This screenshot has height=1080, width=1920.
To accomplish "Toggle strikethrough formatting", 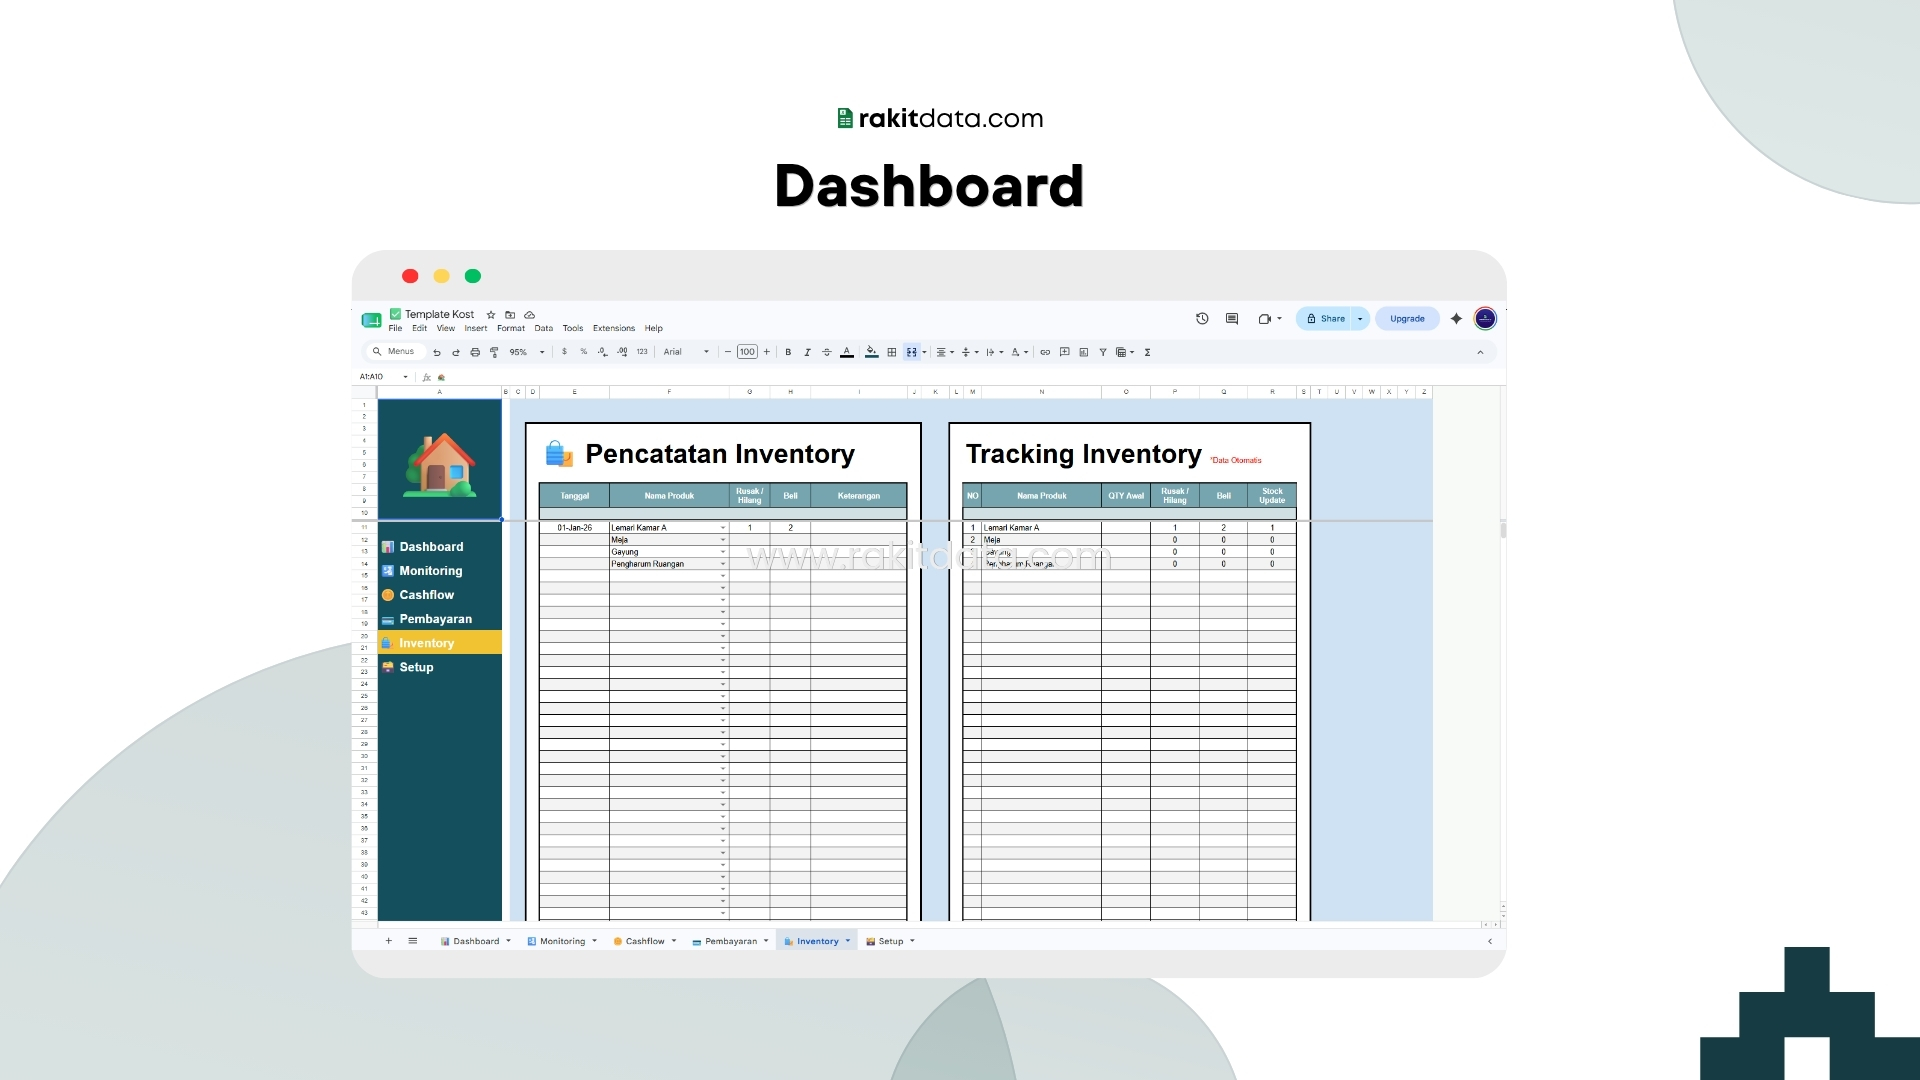I will tap(826, 352).
